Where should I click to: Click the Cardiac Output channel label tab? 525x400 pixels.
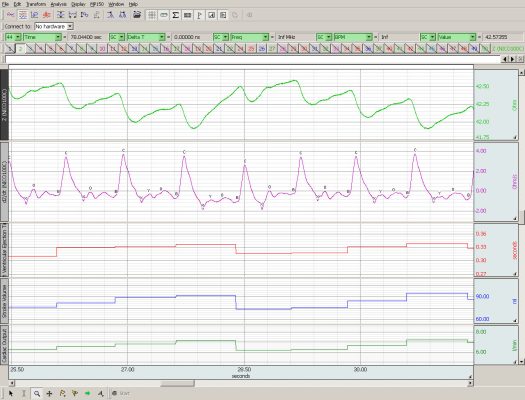4,345
